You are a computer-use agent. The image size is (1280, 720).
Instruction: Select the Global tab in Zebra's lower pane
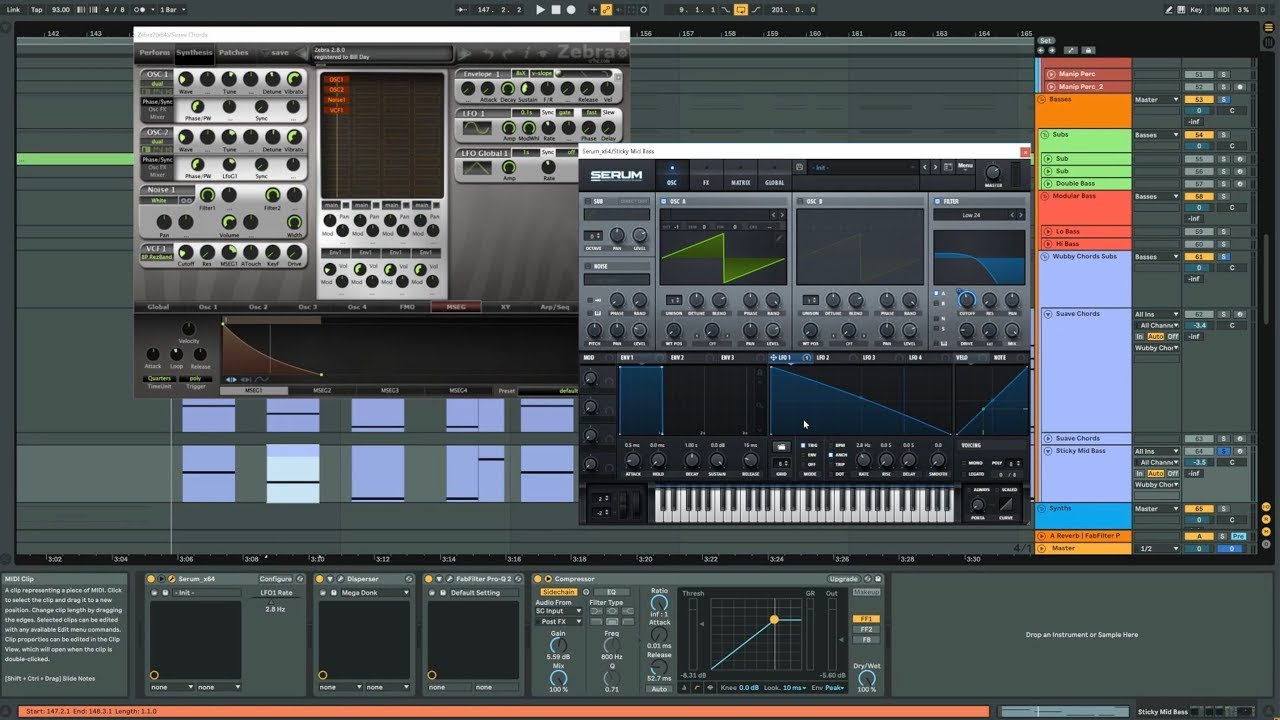[x=158, y=307]
